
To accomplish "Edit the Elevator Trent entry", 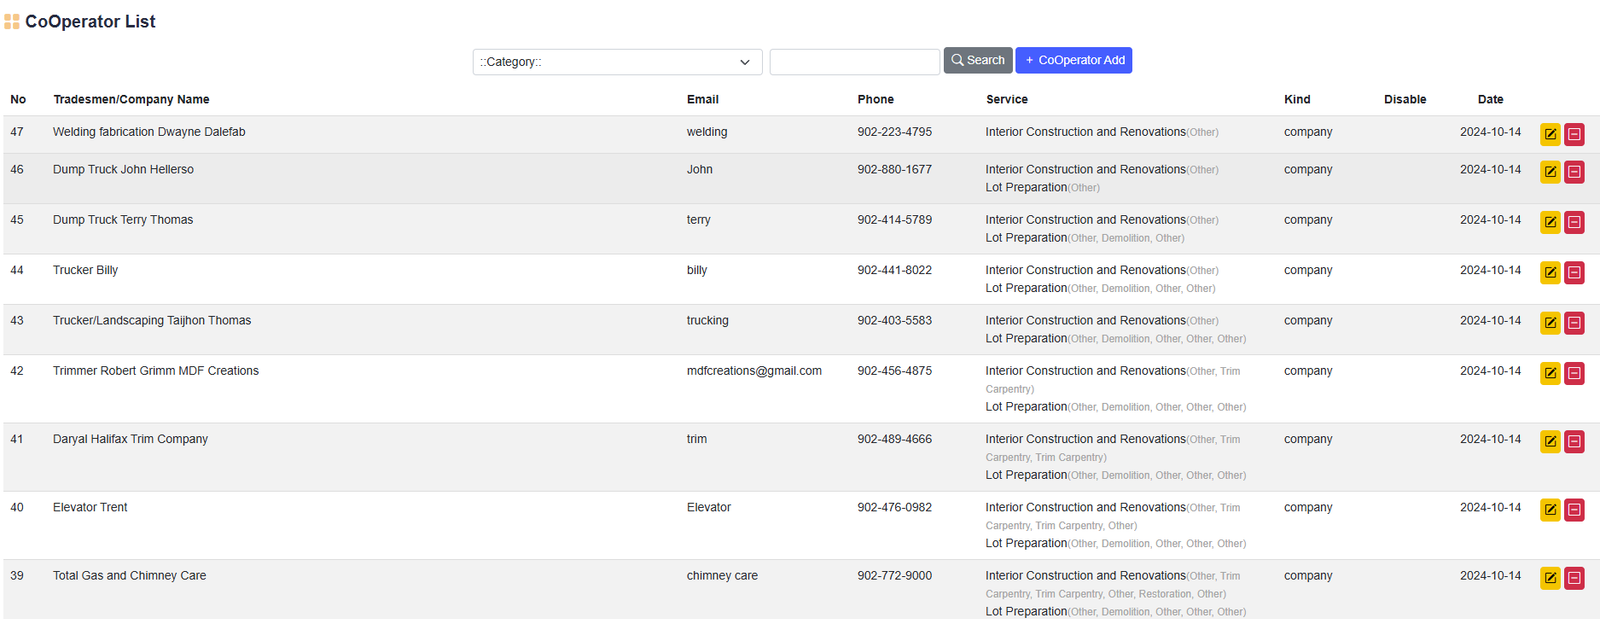I will click(x=1549, y=510).
